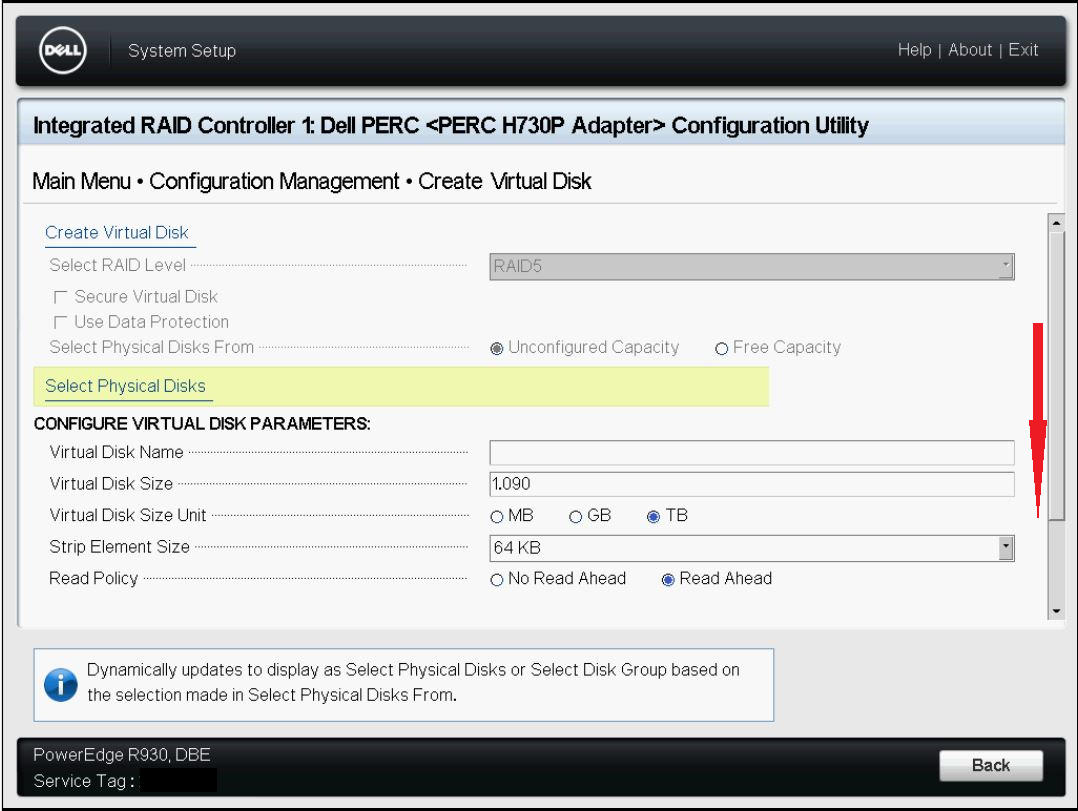Click the Configuration Management breadcrumb text
The image size is (1078, 811).
click(x=274, y=181)
